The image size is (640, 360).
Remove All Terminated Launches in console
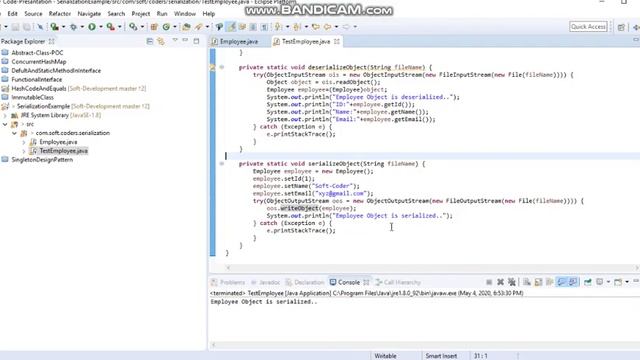tap(512, 282)
